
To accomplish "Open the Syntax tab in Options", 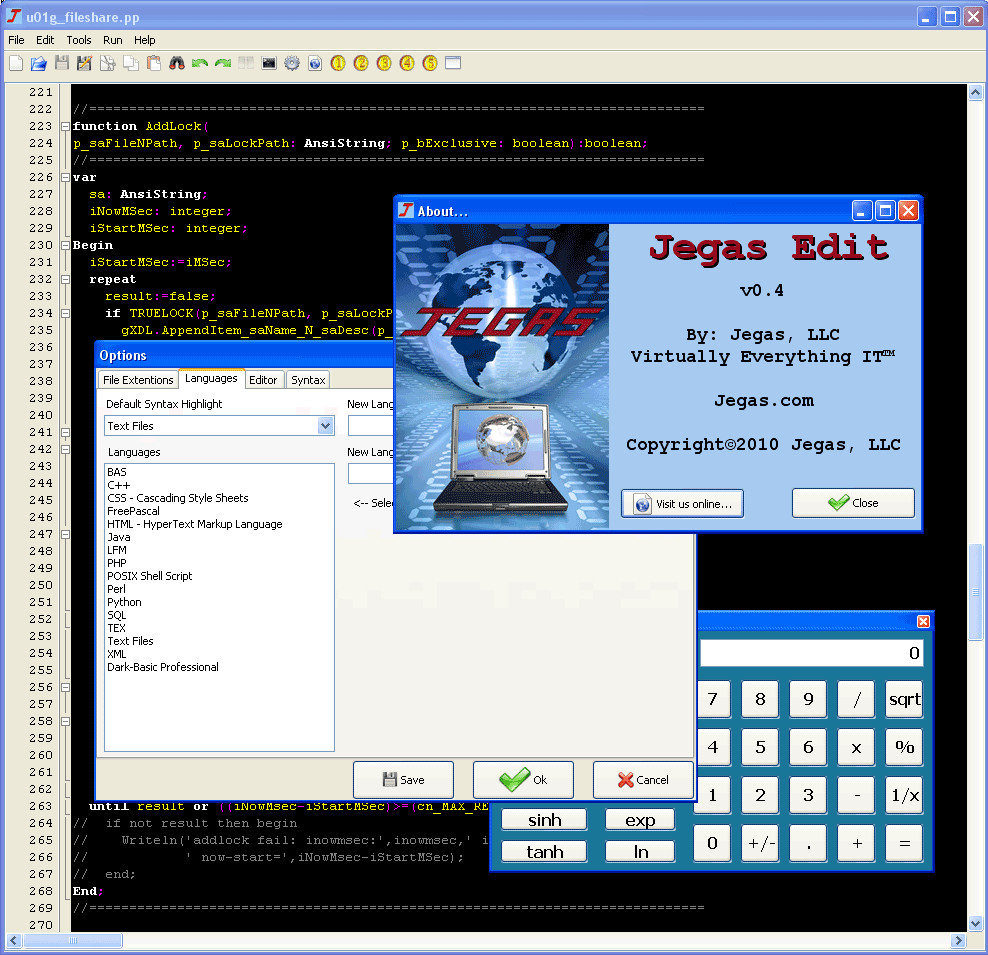I will (x=308, y=380).
